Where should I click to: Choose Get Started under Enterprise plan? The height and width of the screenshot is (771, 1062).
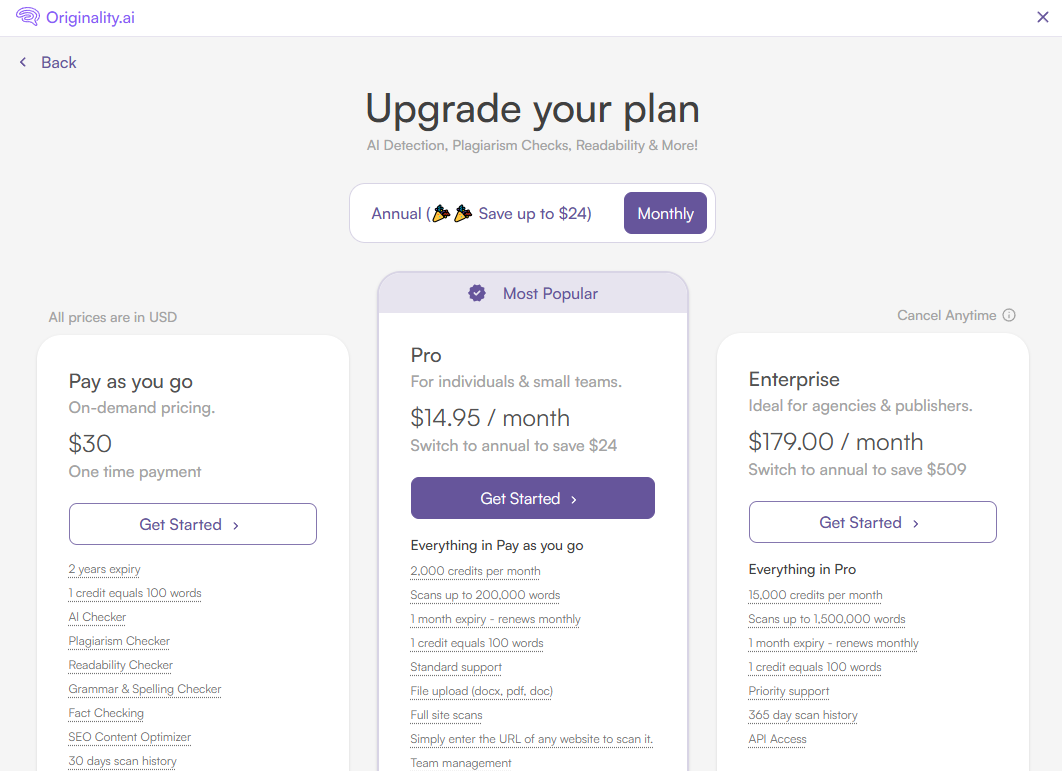point(872,522)
